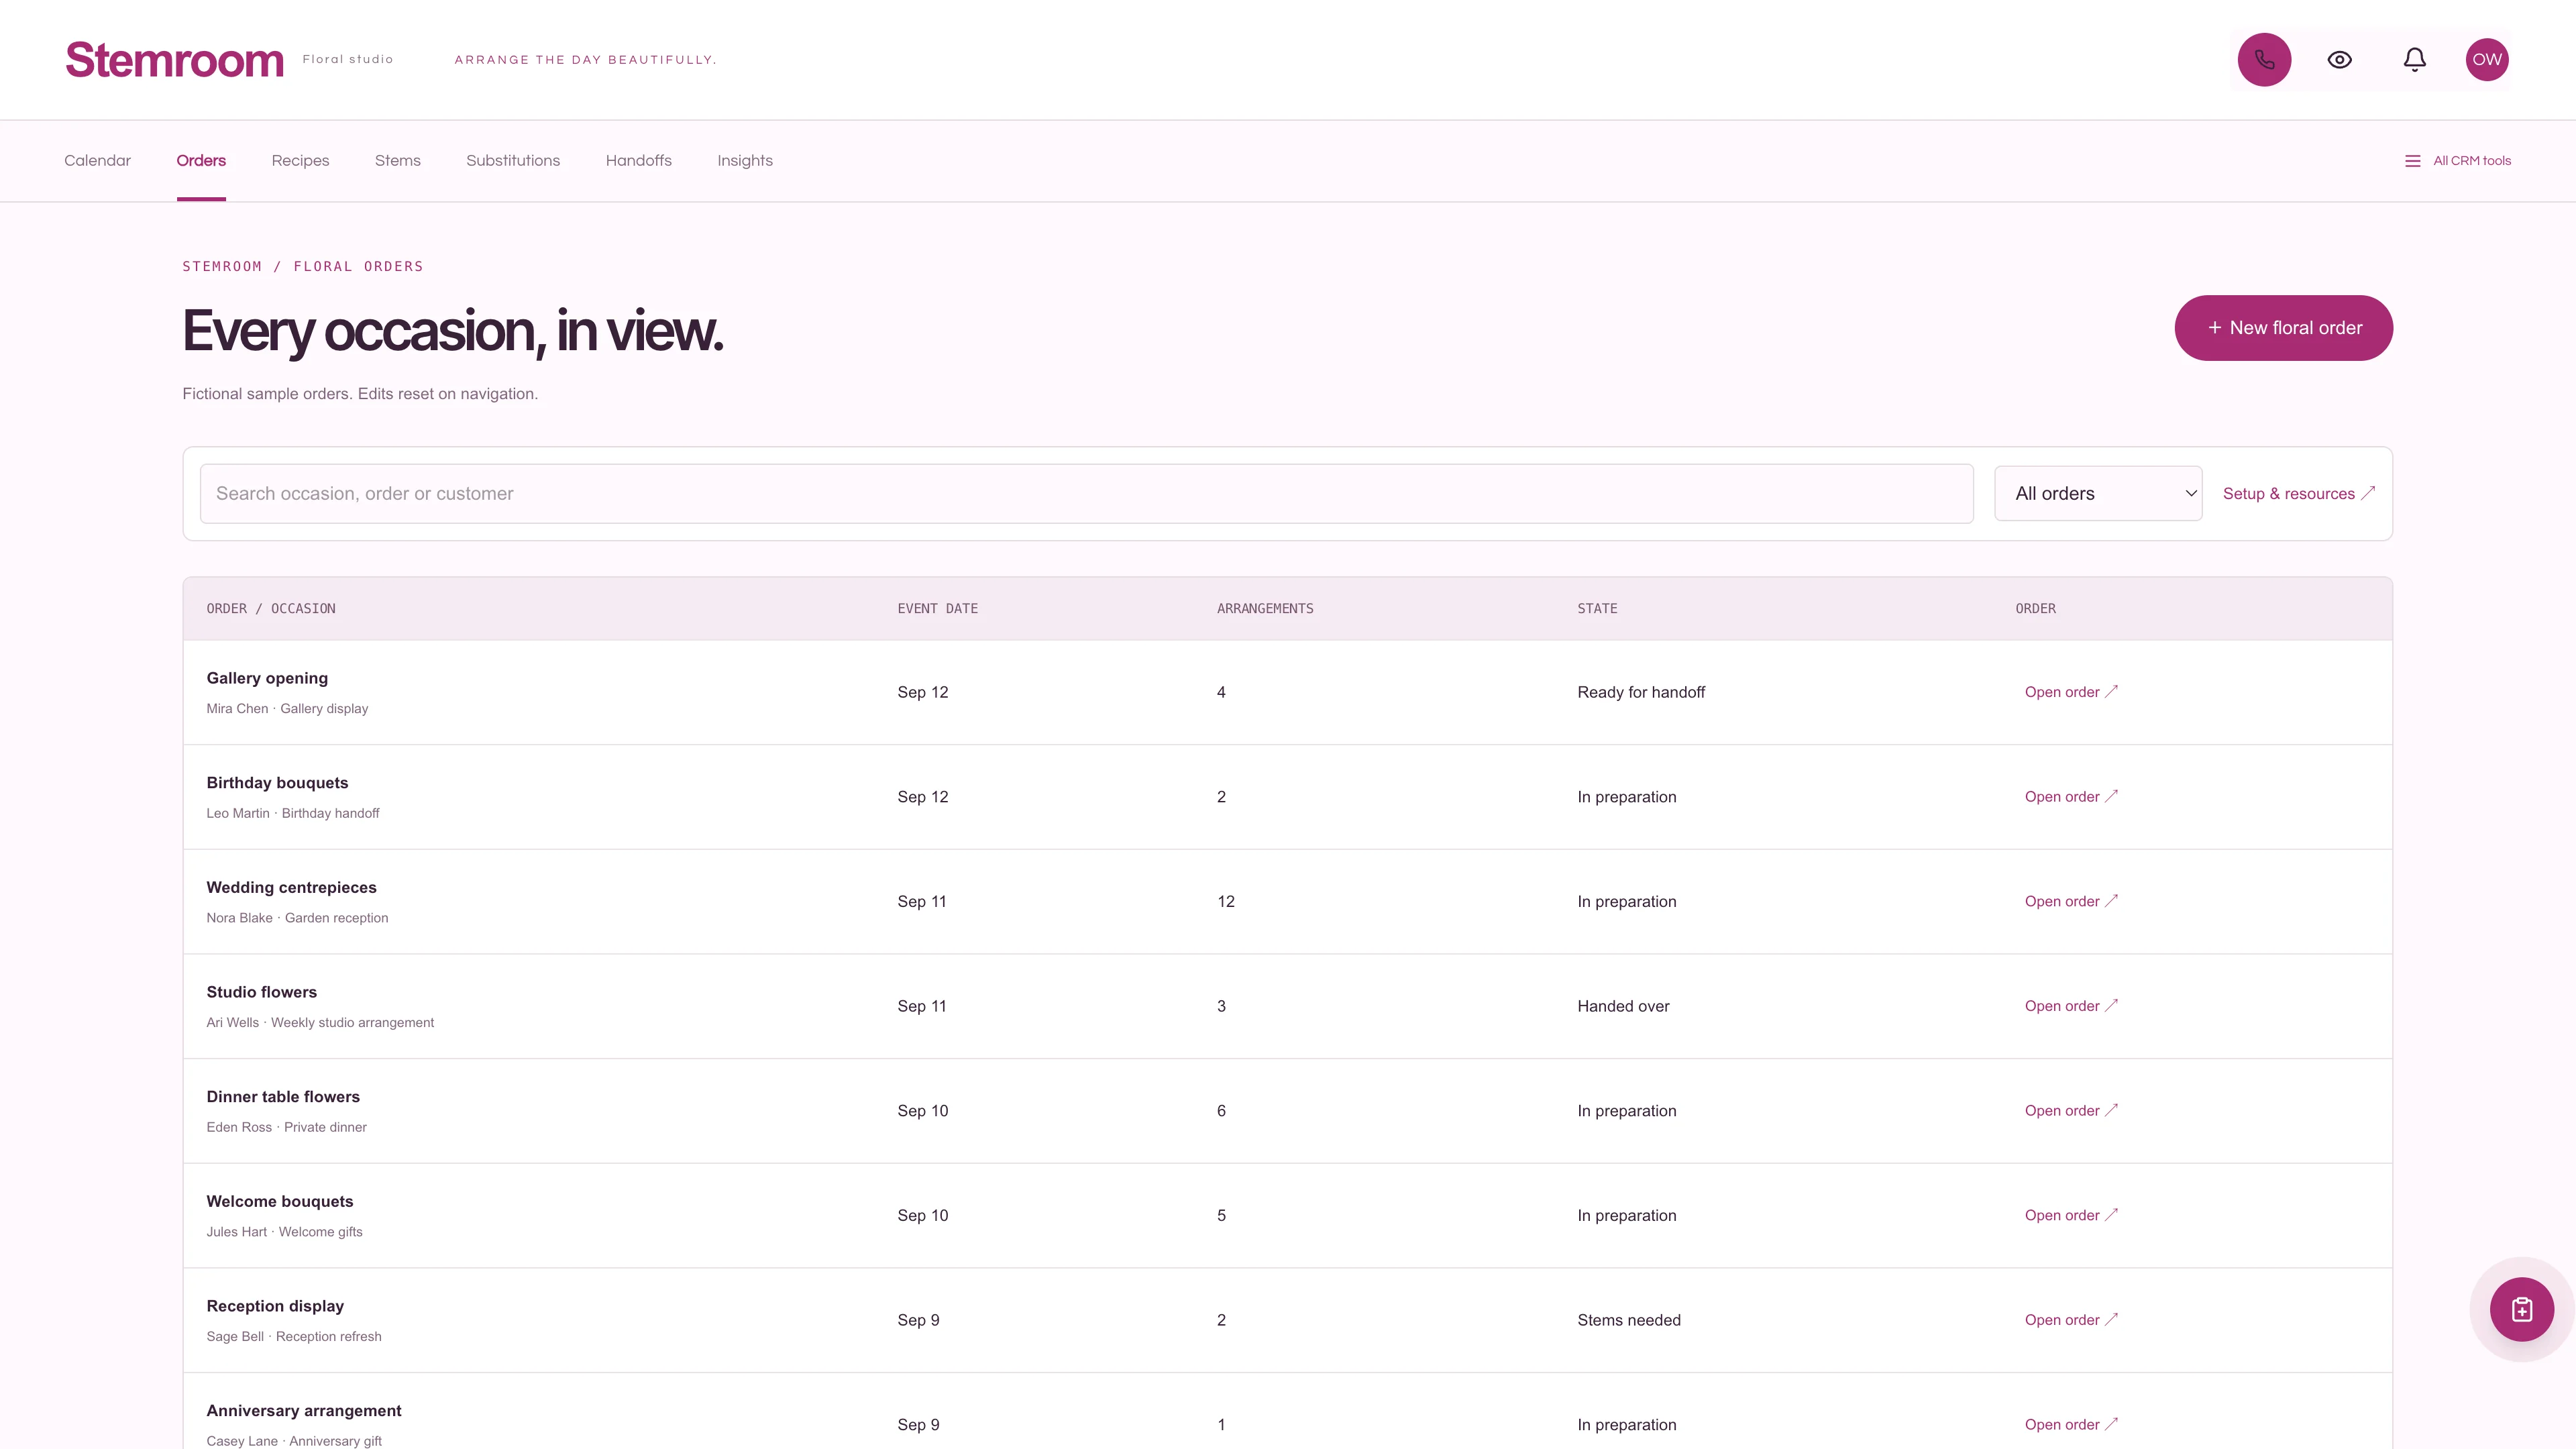Click the phone call icon

coord(2264,60)
